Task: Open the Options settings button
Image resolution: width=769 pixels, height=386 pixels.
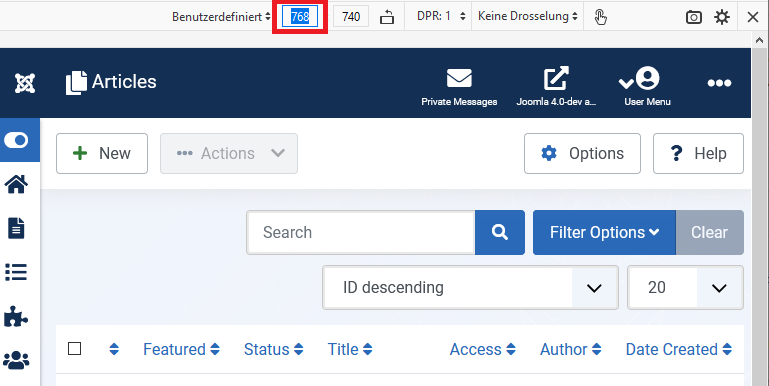Action: [x=582, y=154]
